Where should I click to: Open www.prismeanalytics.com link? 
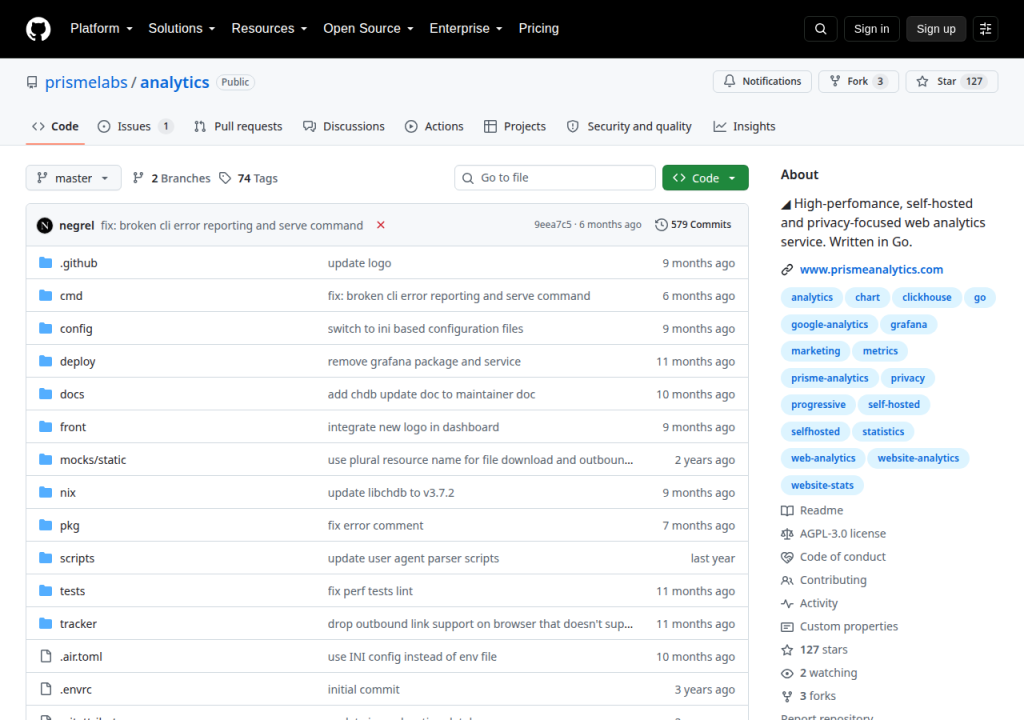[x=871, y=269]
